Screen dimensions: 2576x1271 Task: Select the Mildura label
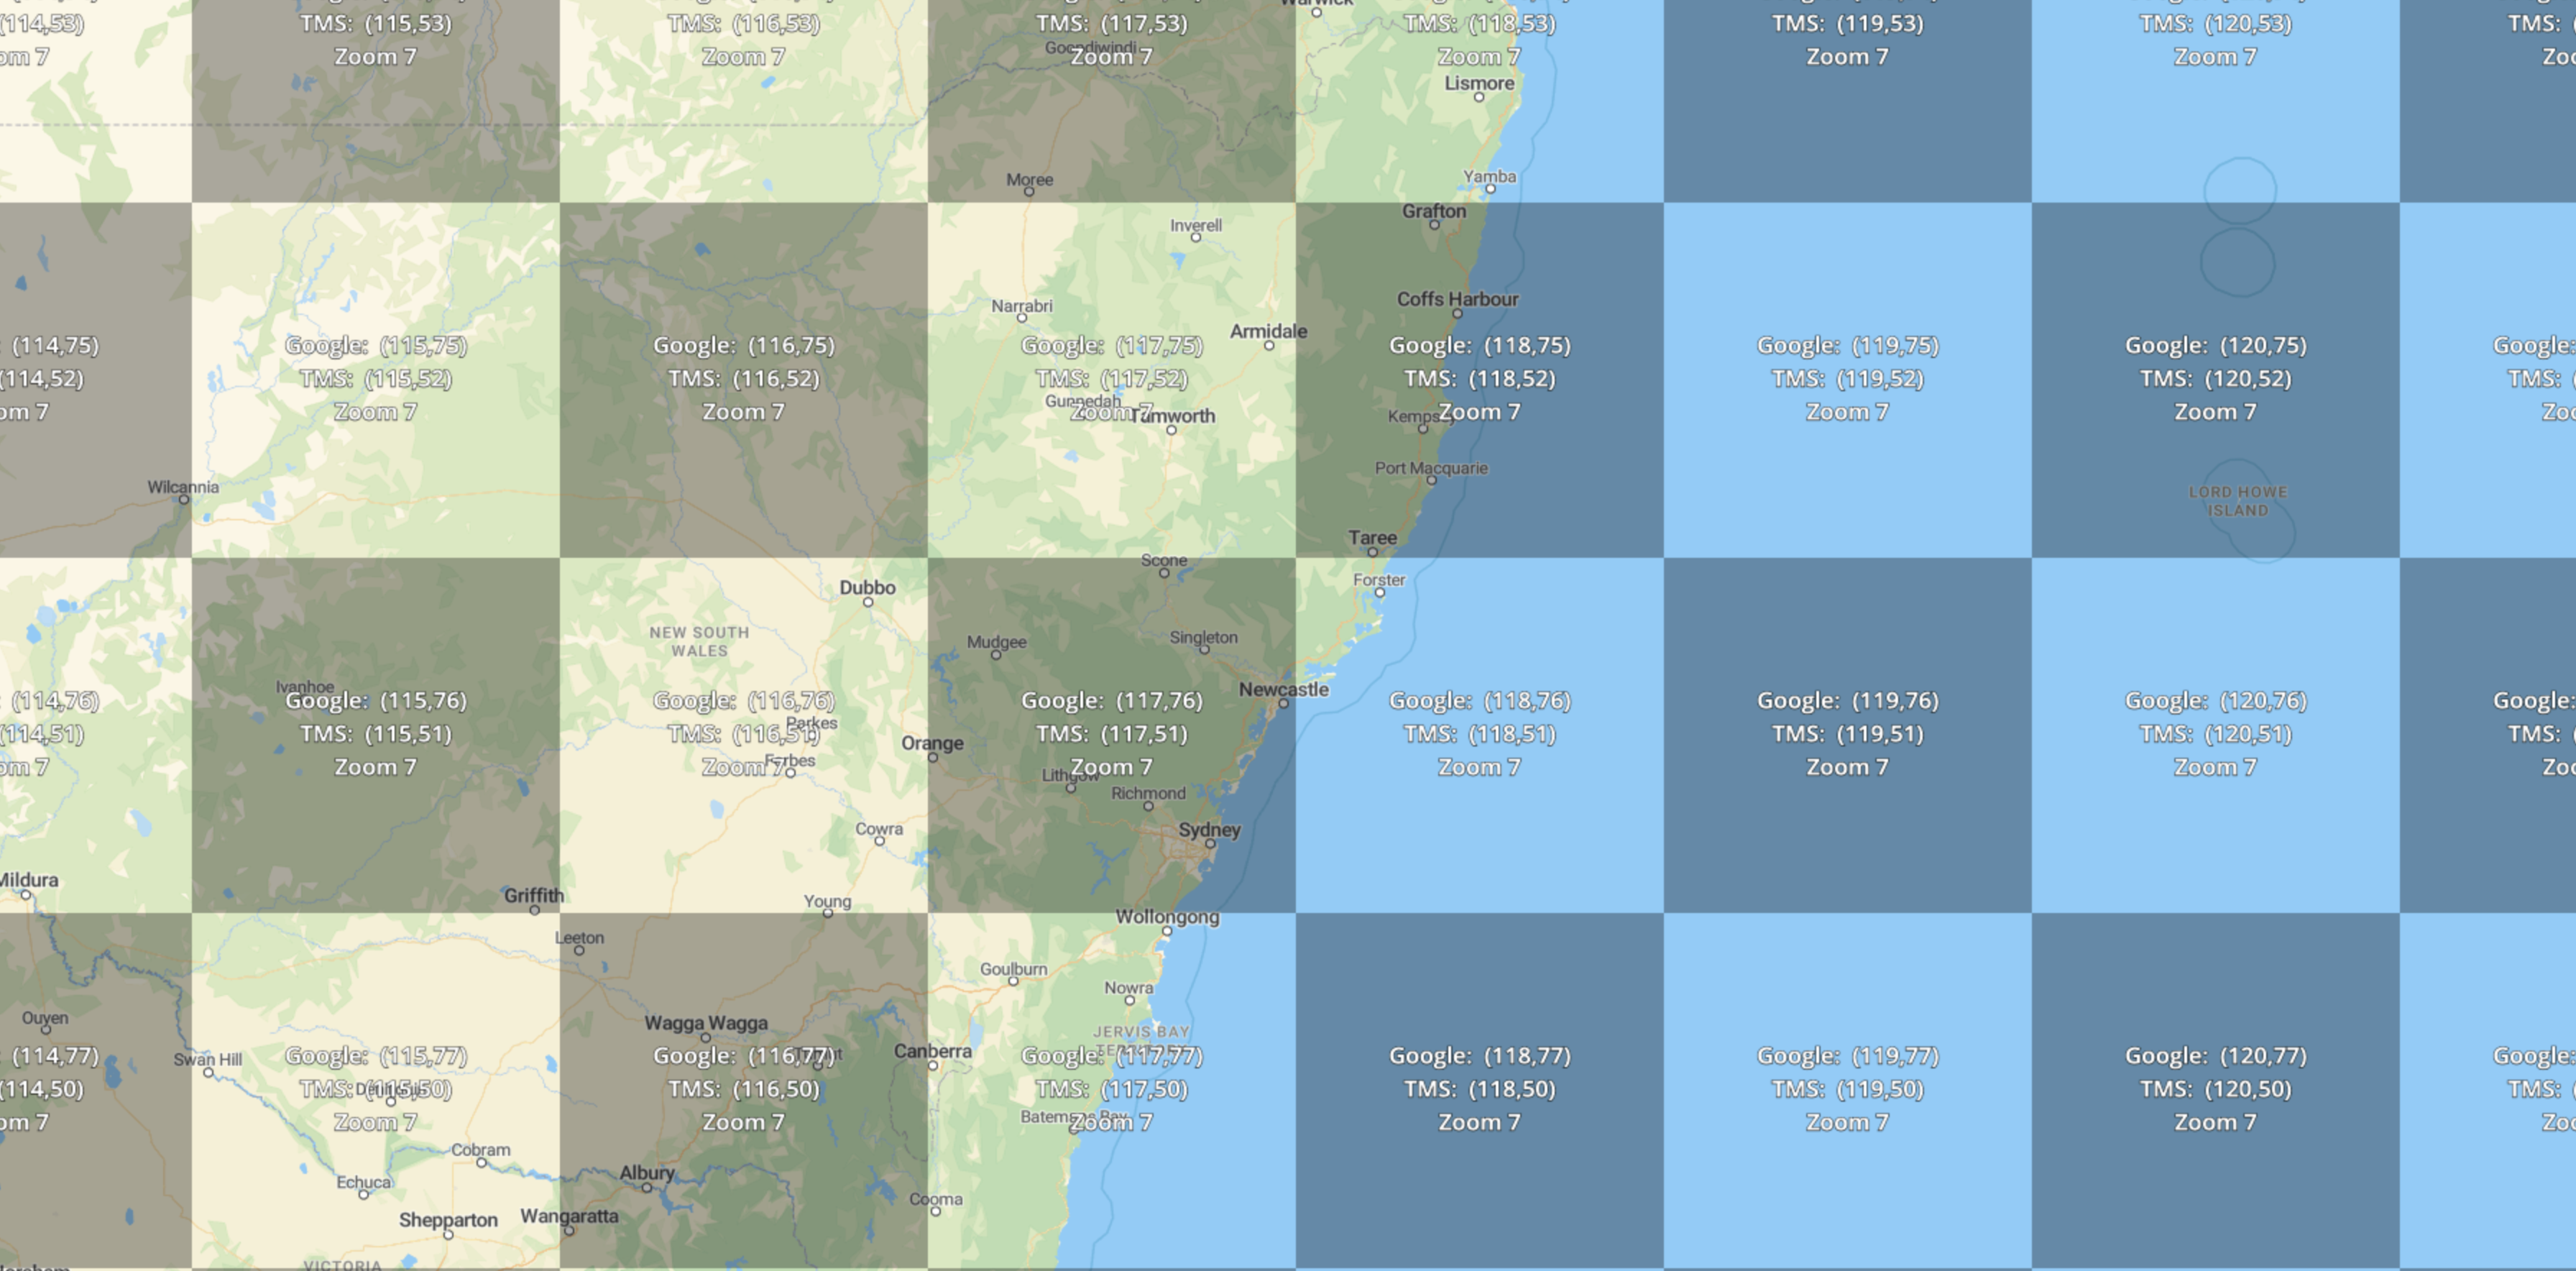click(27, 880)
